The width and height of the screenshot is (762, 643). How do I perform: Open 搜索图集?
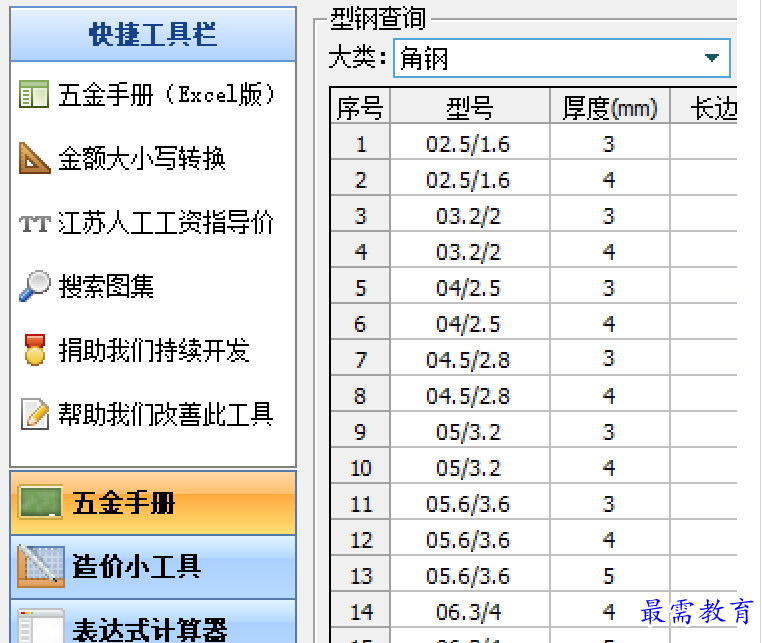tap(106, 286)
